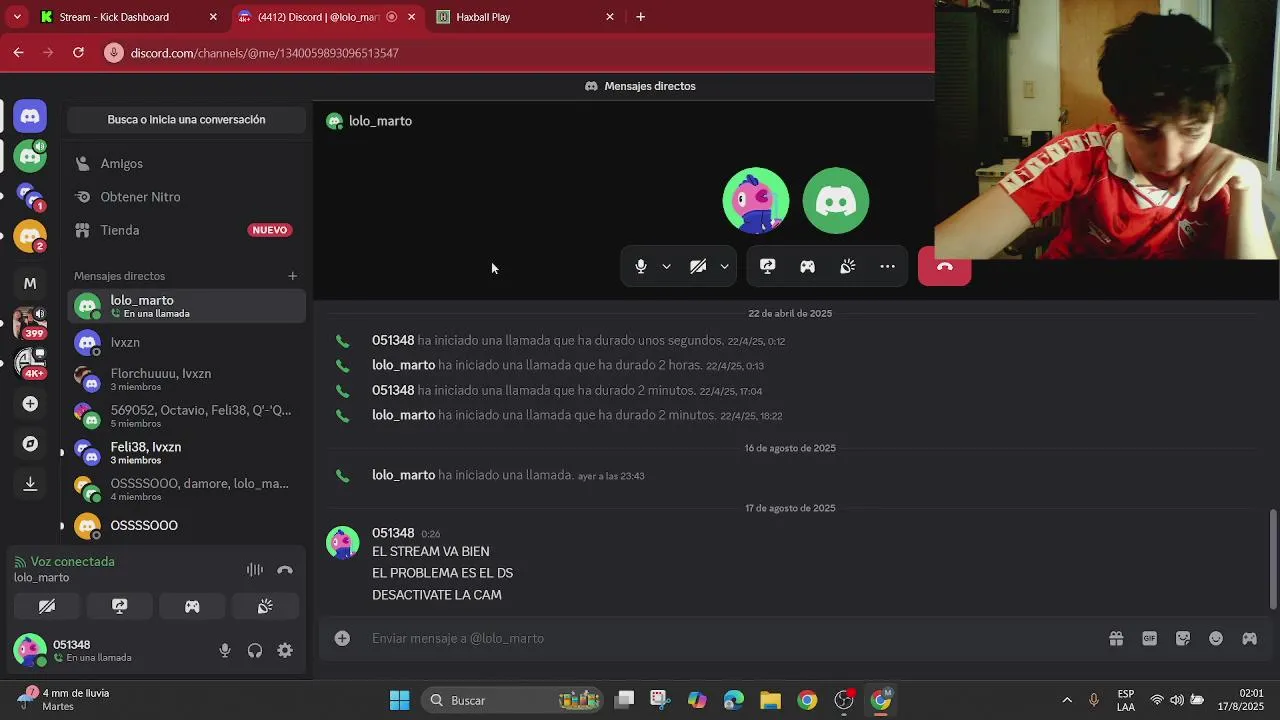Create new direct message plus icon
Image resolution: width=1280 pixels, height=720 pixels.
tap(292, 276)
